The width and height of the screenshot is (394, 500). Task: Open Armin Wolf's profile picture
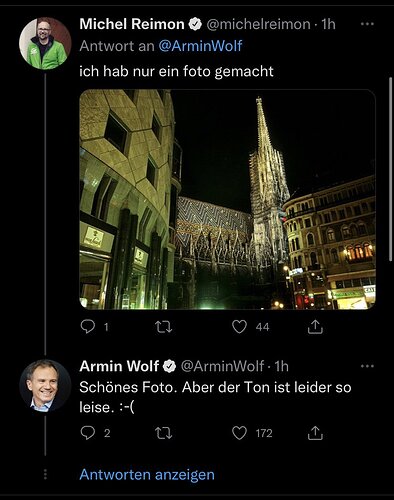pyautogui.click(x=45, y=386)
